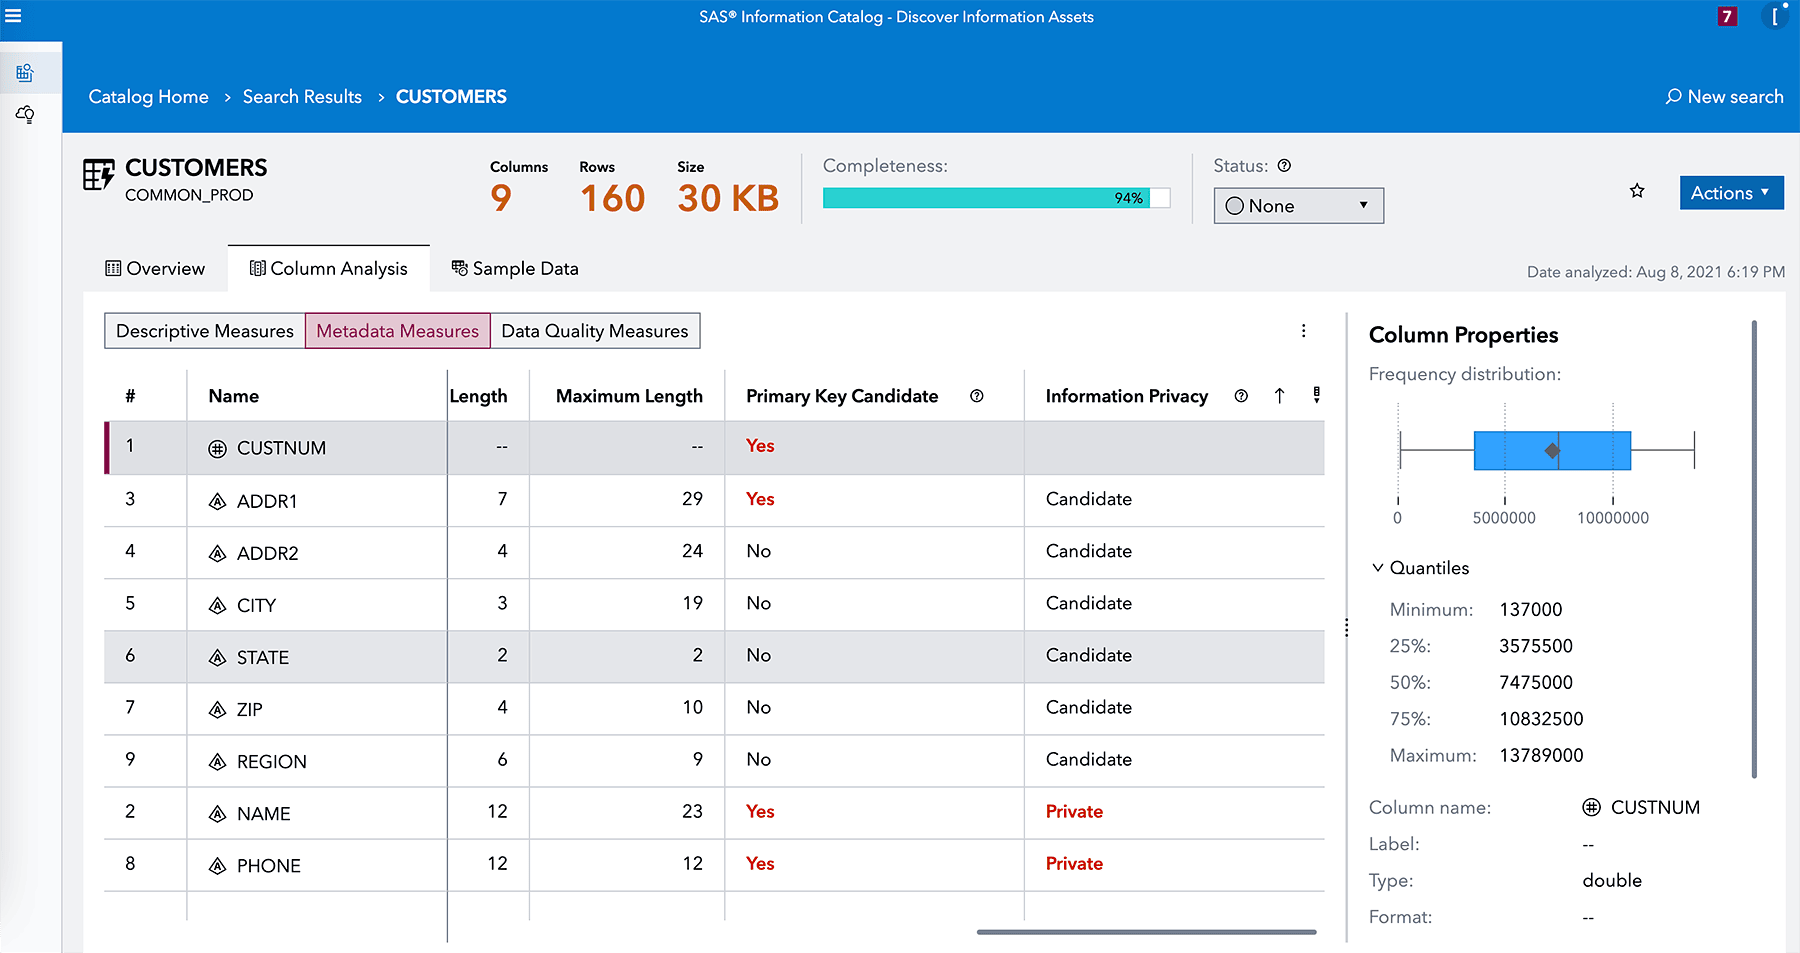Click the COMMON_PROD library name
Screen dimensions: 1800x953
click(x=189, y=195)
